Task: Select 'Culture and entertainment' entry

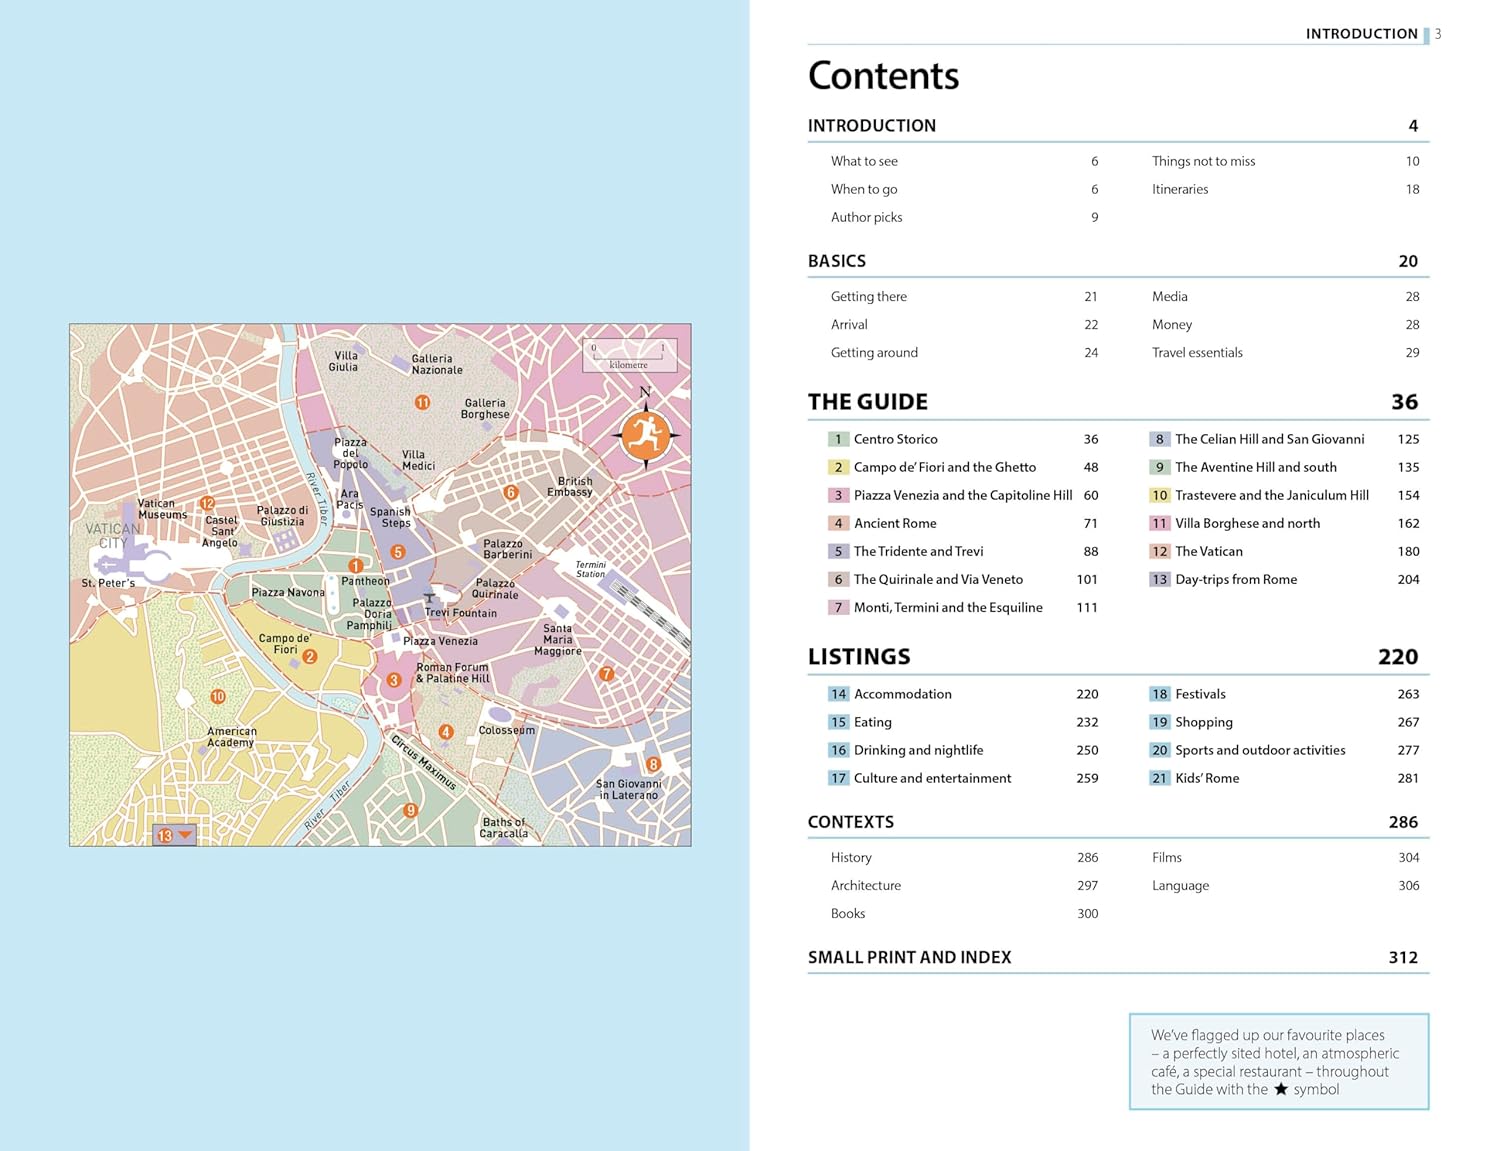Action: click(x=933, y=778)
